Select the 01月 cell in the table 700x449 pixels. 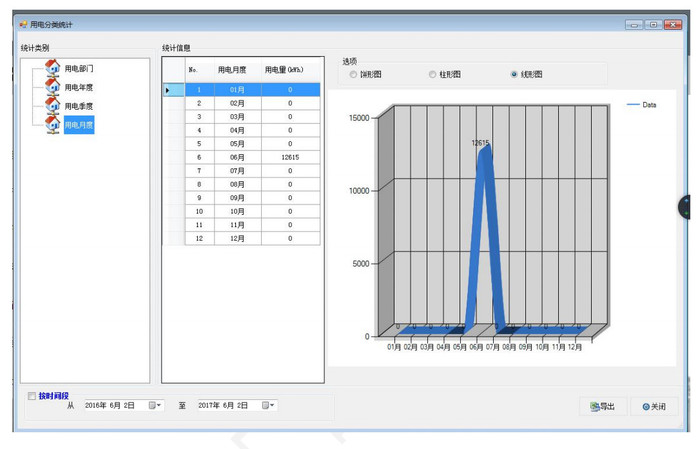[238, 90]
